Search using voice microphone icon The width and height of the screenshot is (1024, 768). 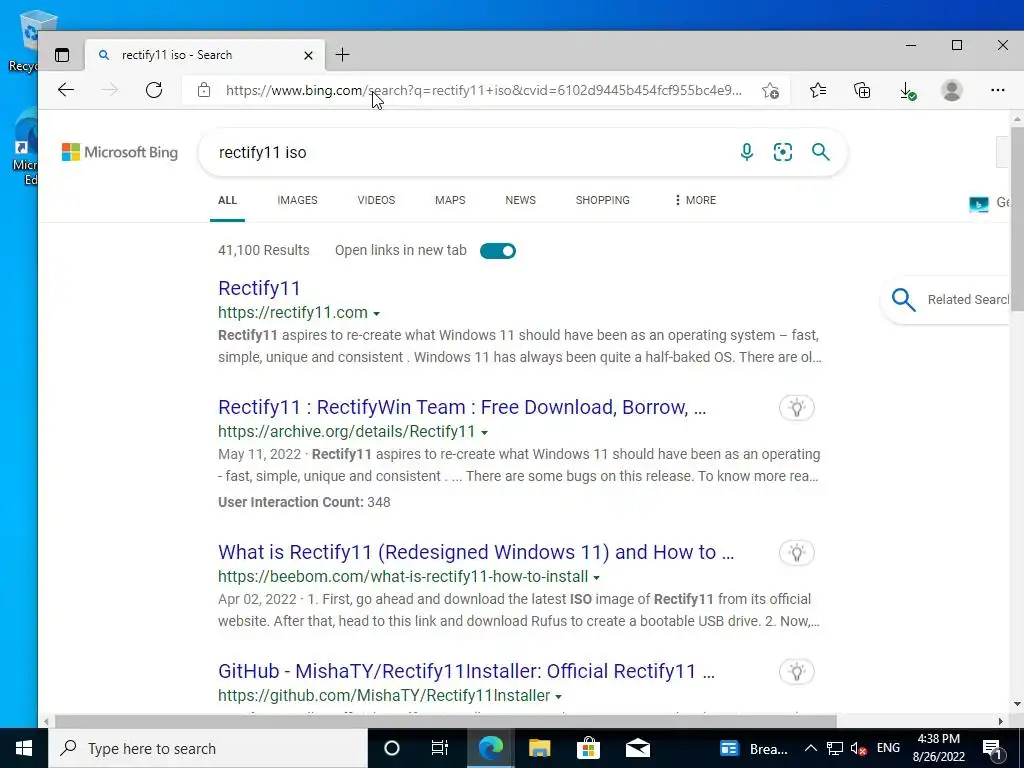[x=746, y=152]
